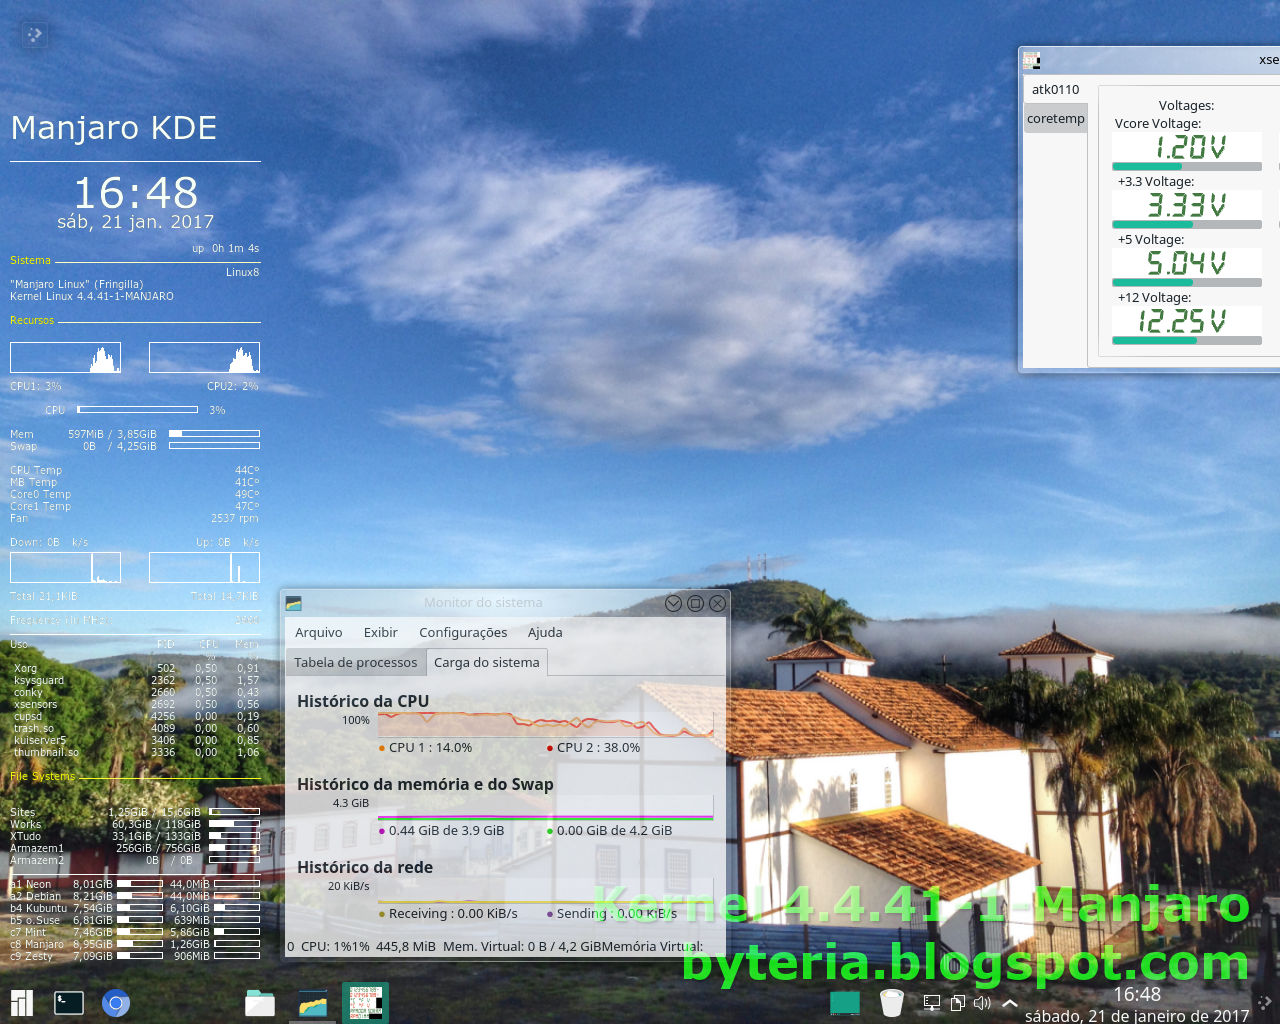The height and width of the screenshot is (1024, 1280).
Task: Open Dolphin file manager from the panel
Action: click(x=260, y=1003)
